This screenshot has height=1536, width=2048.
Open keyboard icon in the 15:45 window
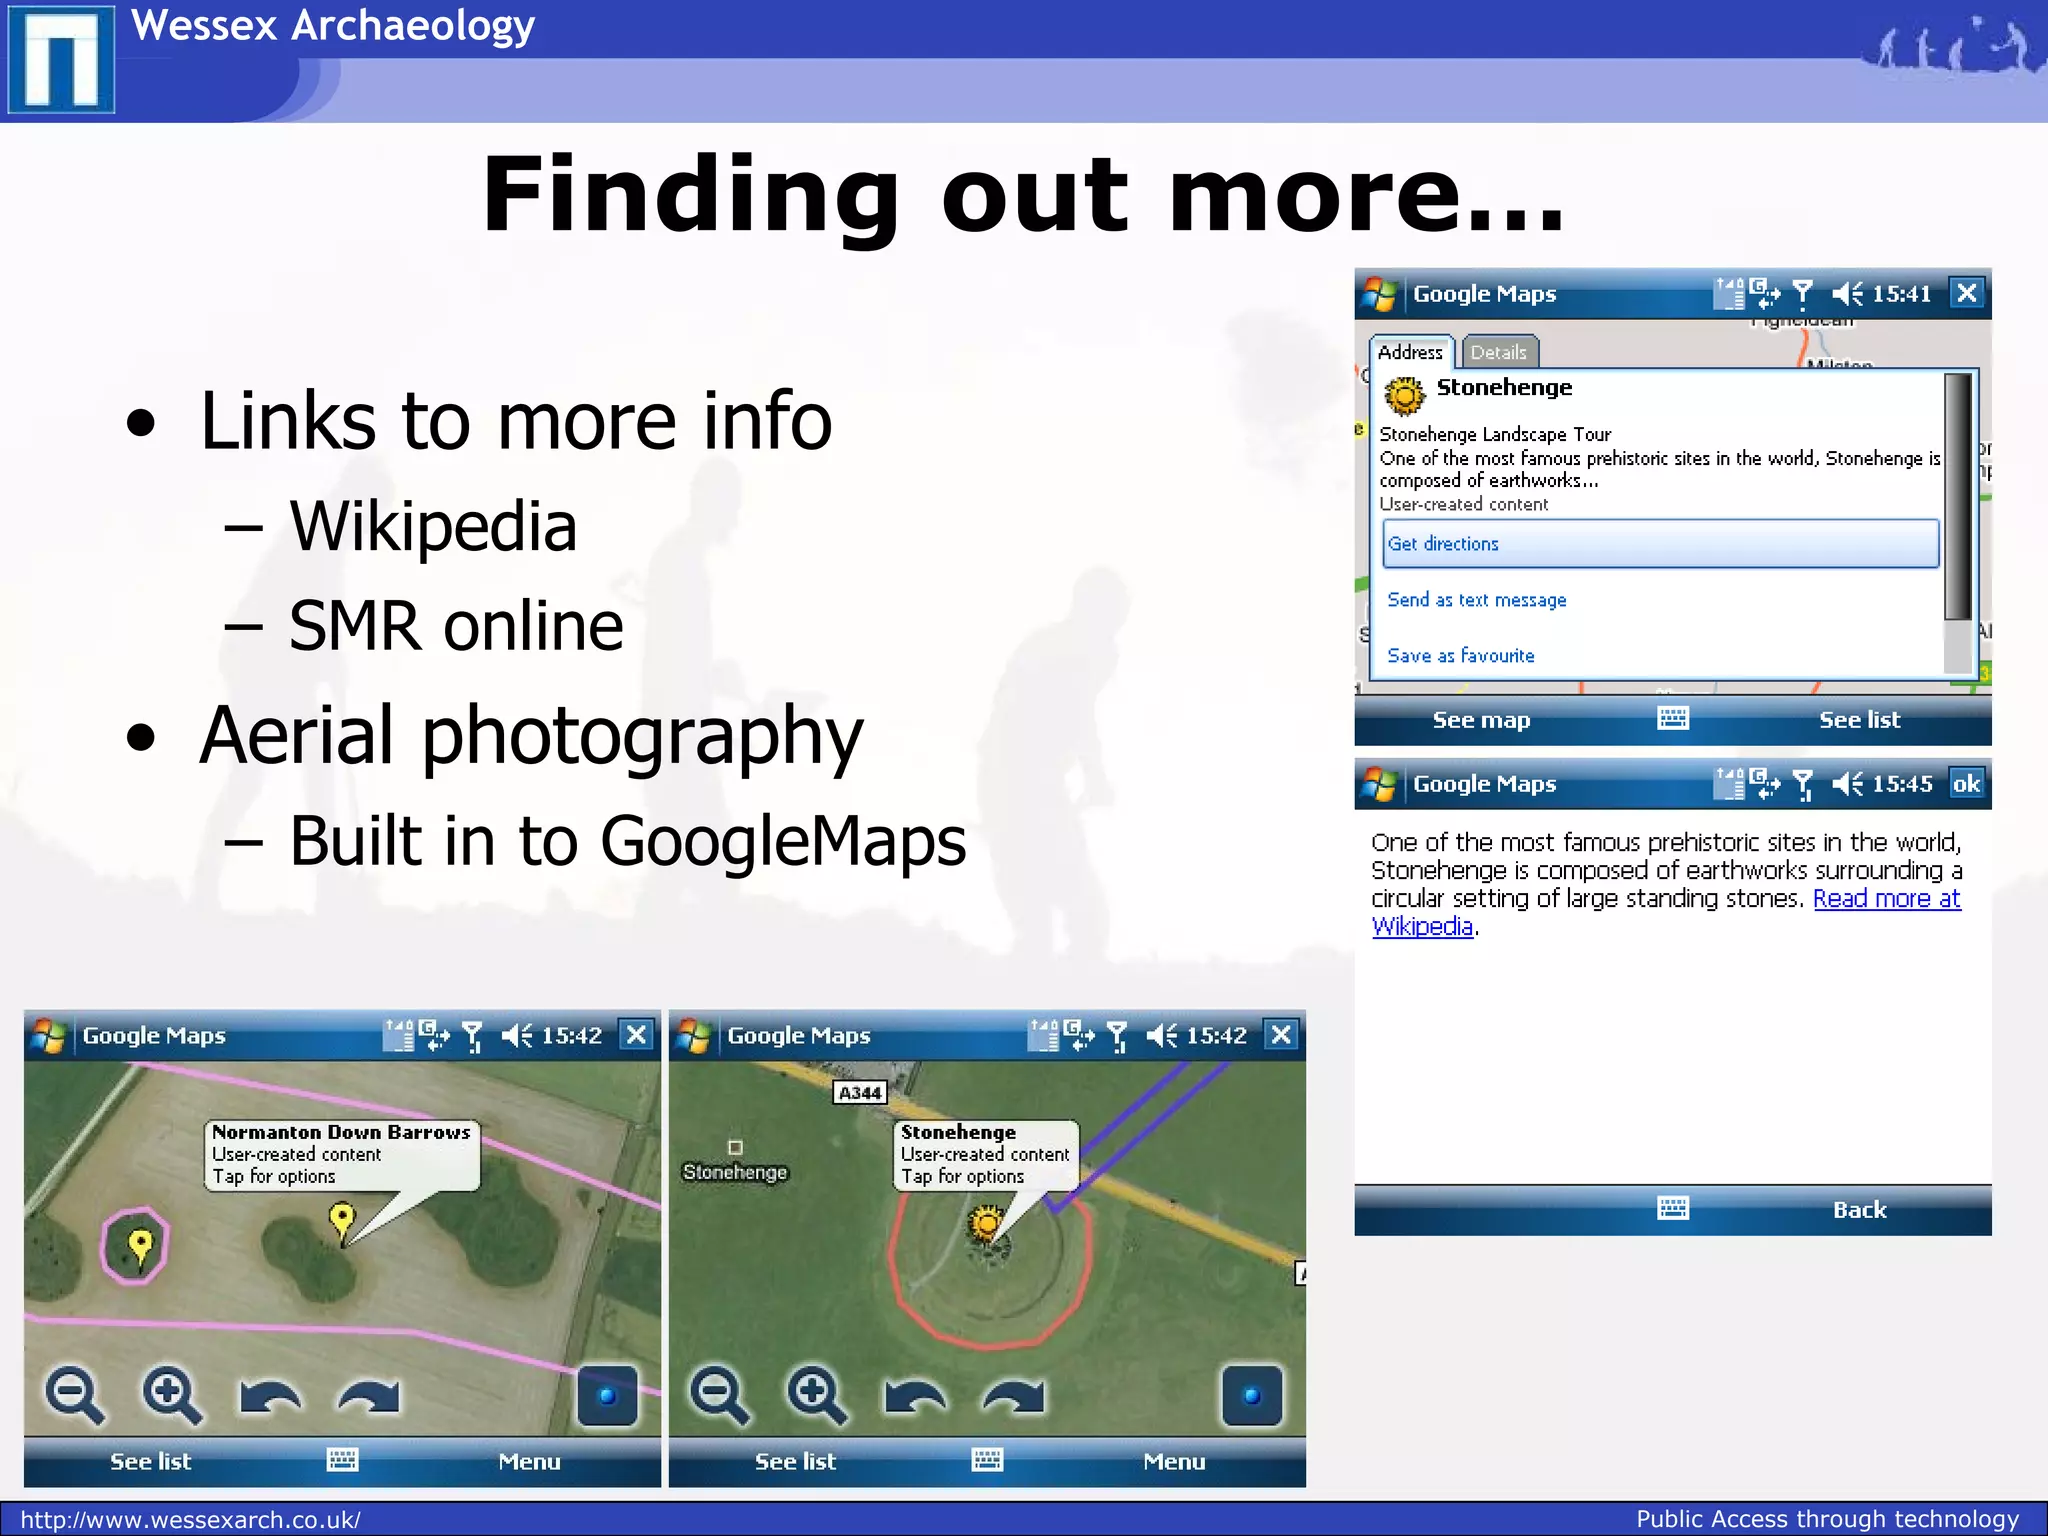(1672, 1209)
